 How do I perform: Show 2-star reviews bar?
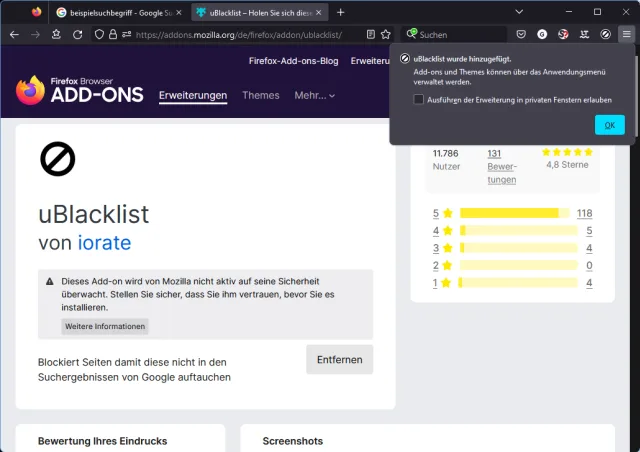pyautogui.click(x=518, y=265)
